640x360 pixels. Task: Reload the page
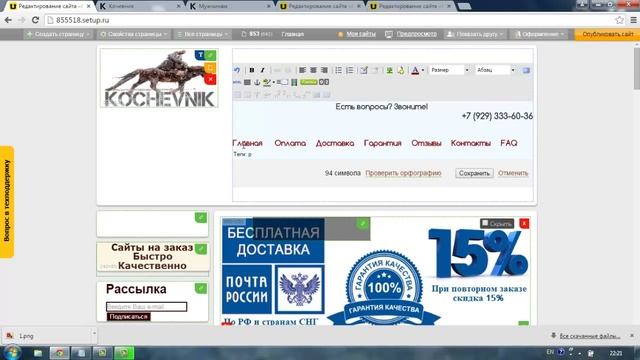tap(36, 20)
